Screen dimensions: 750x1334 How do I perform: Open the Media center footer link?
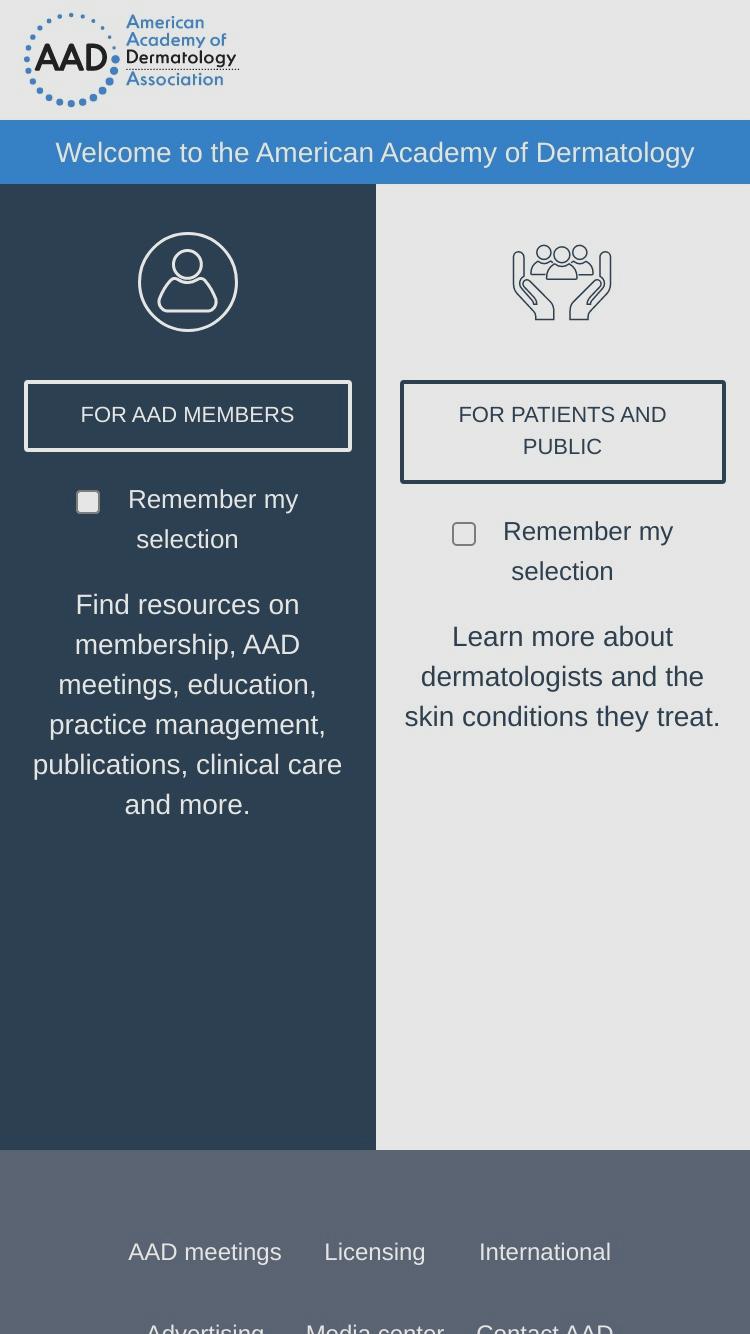click(375, 1326)
